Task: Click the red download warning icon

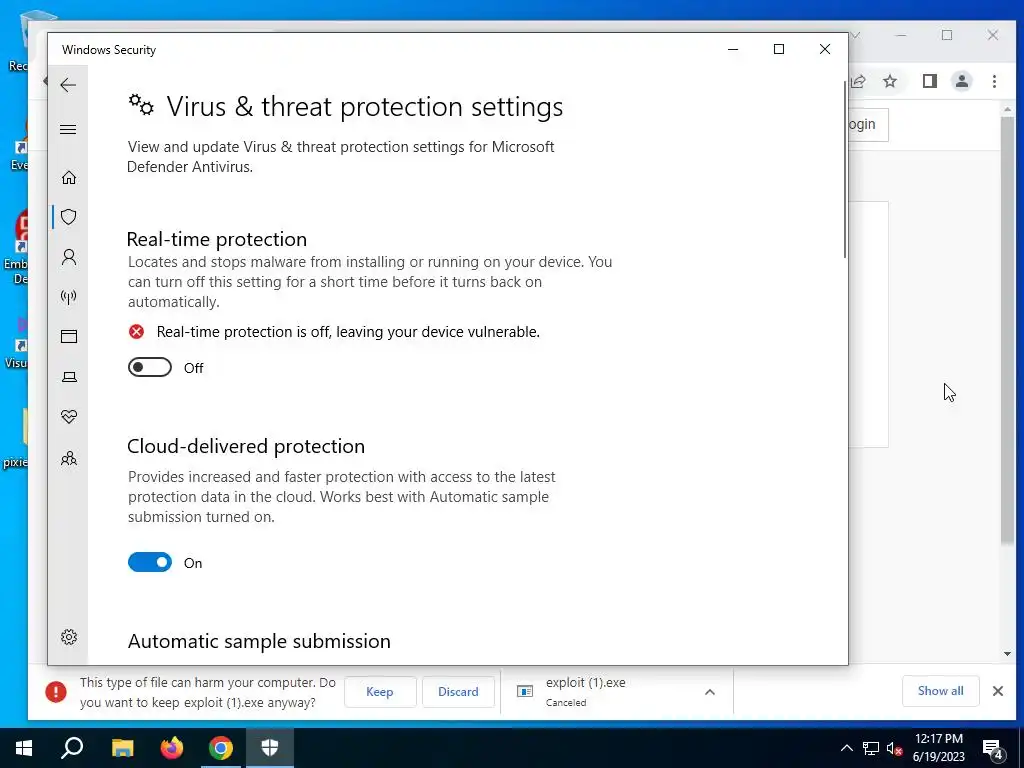Action: coord(56,692)
